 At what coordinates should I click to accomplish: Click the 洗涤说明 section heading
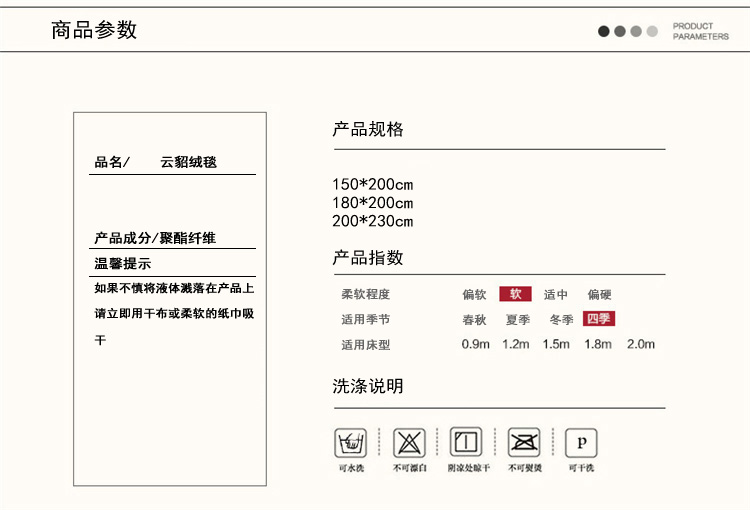pyautogui.click(x=368, y=386)
